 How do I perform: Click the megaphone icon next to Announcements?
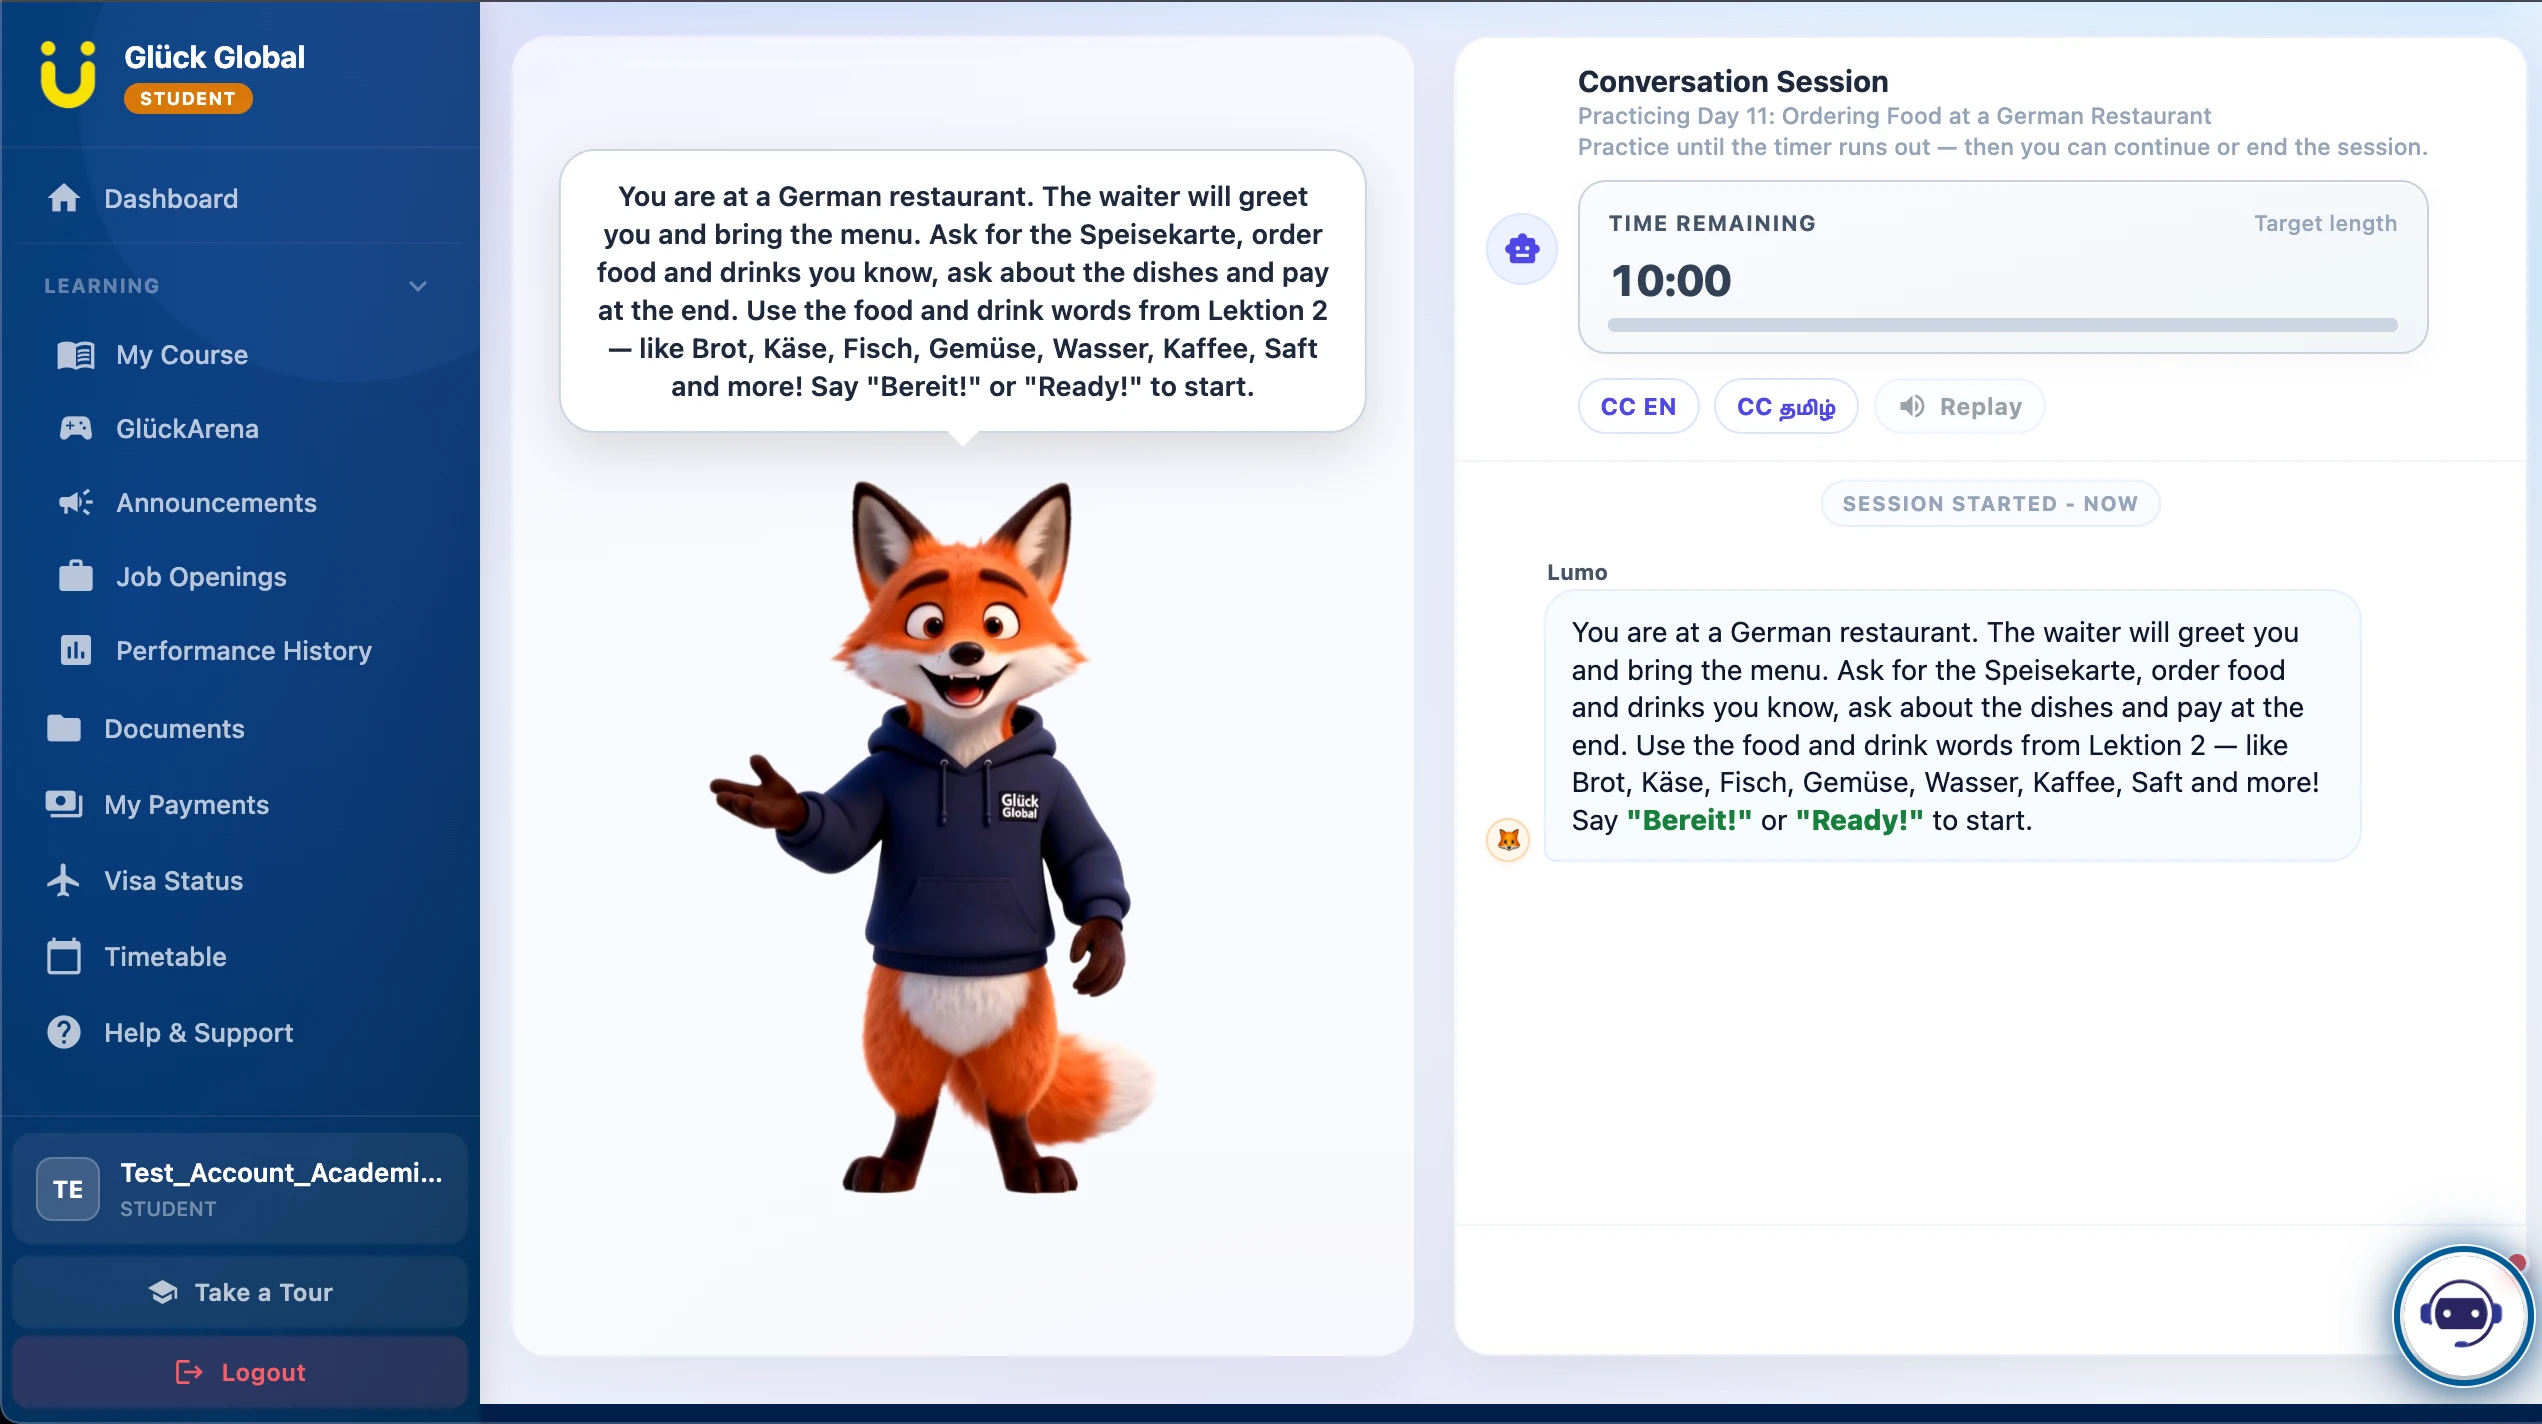point(76,503)
